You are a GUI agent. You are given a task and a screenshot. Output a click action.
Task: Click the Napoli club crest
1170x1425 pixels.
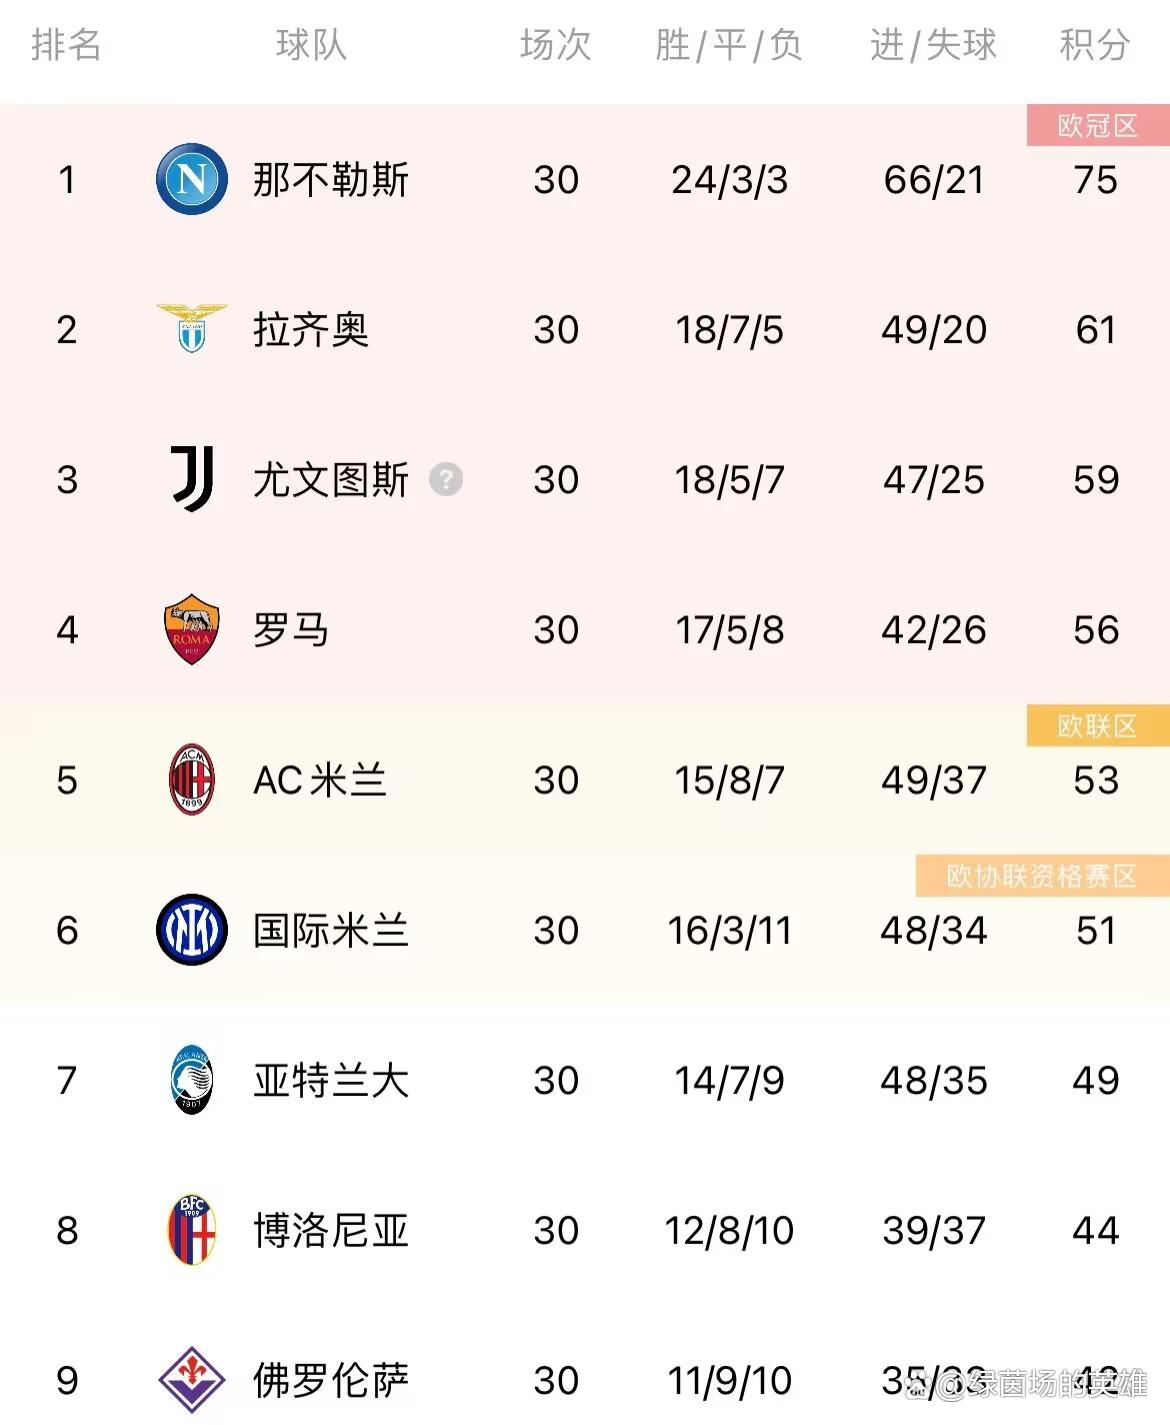[x=190, y=180]
